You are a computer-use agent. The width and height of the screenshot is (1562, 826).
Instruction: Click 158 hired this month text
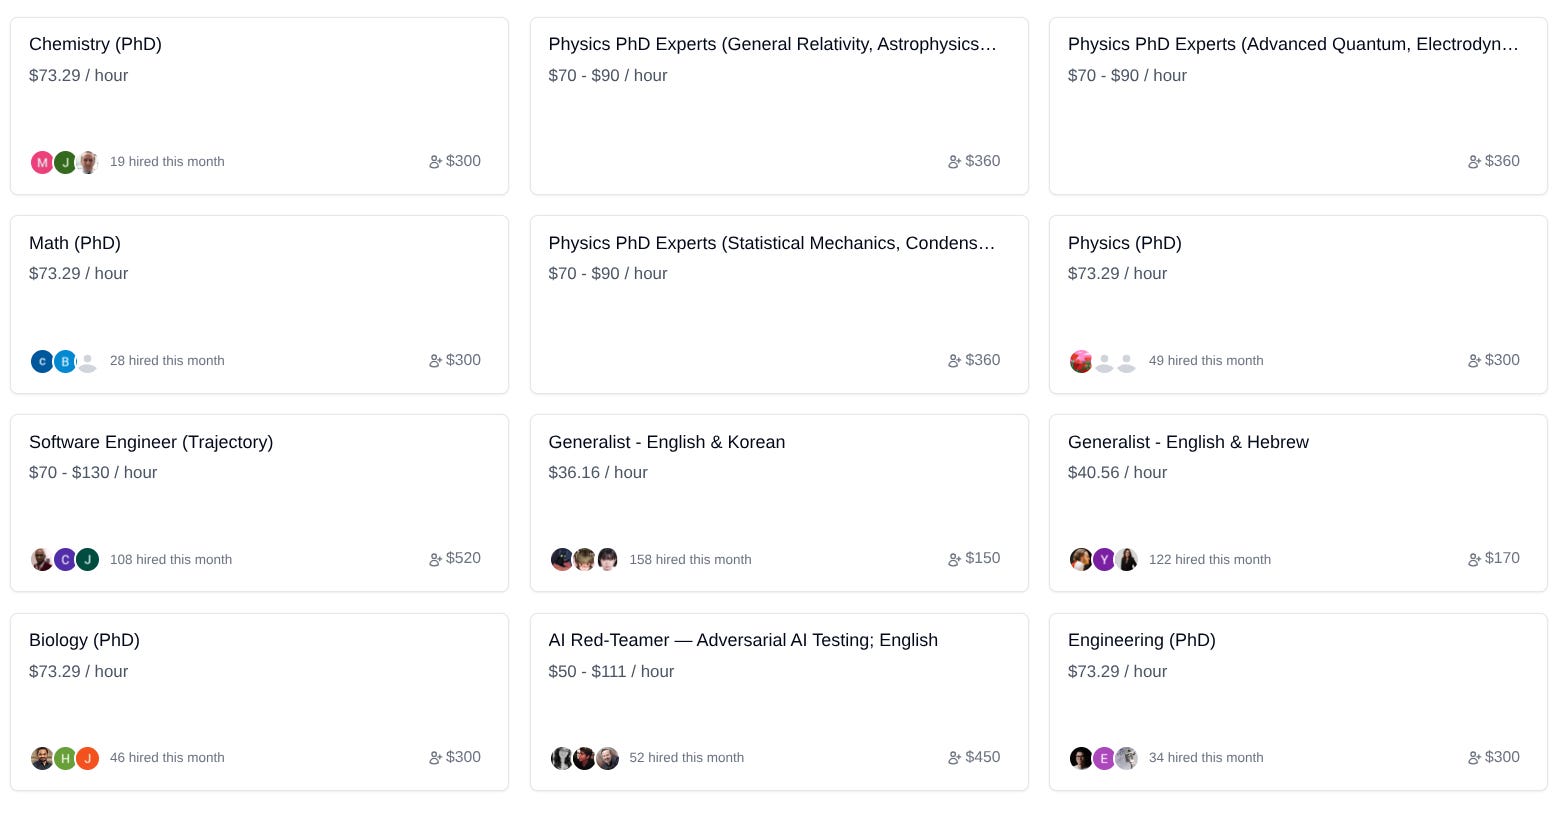(690, 560)
